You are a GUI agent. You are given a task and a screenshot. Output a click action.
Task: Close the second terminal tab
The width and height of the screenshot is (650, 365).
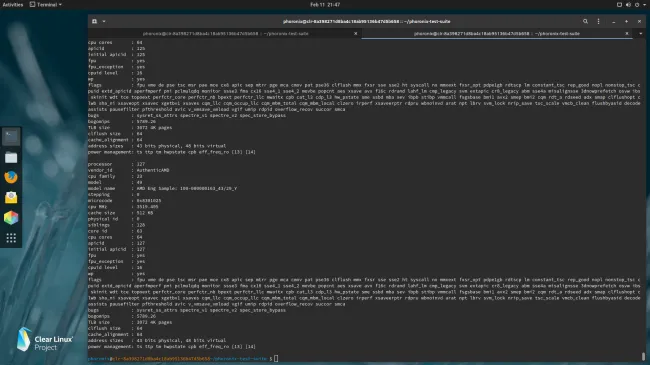coord(627,34)
